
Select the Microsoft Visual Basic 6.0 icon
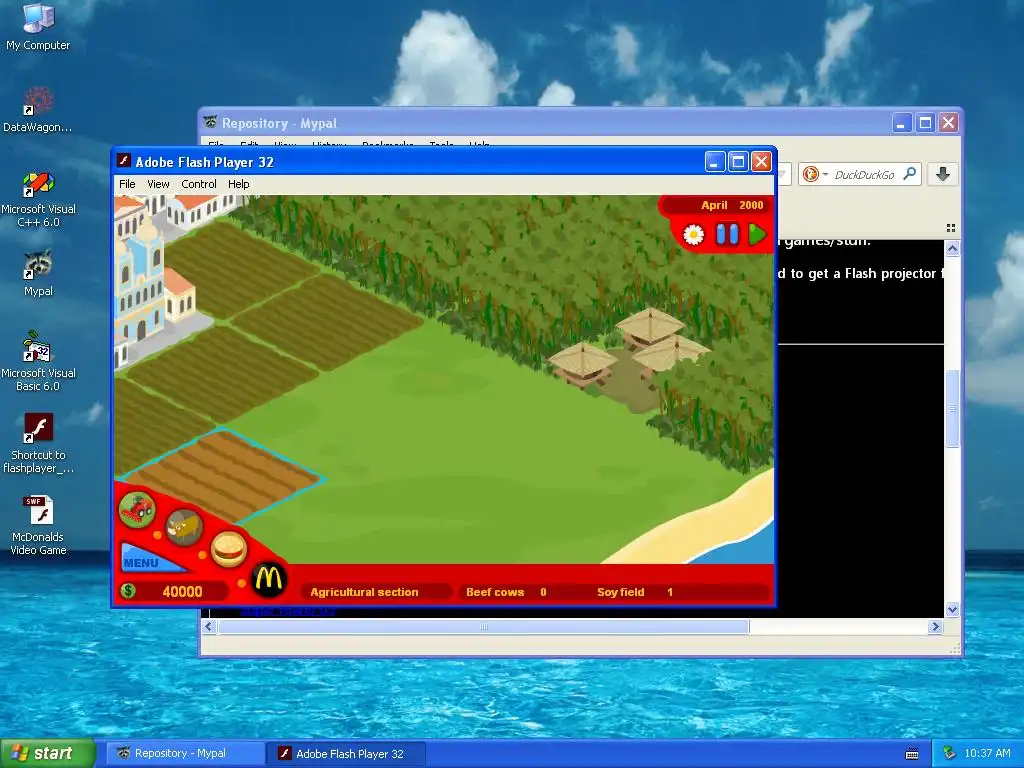38,362
